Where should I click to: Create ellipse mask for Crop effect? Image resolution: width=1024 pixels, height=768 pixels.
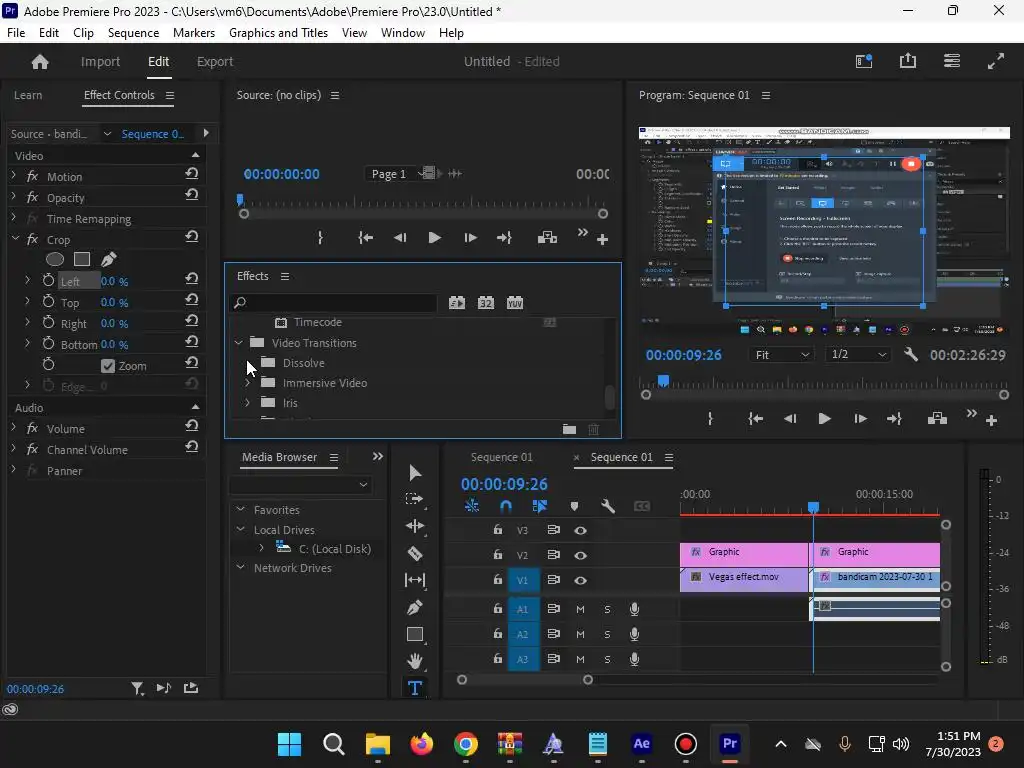click(x=55, y=259)
